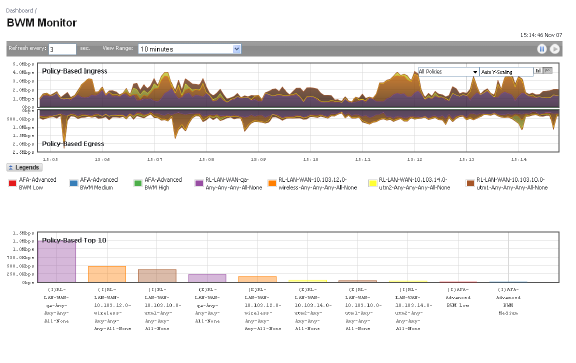Click the Refresh every seconds field

click(x=62, y=49)
